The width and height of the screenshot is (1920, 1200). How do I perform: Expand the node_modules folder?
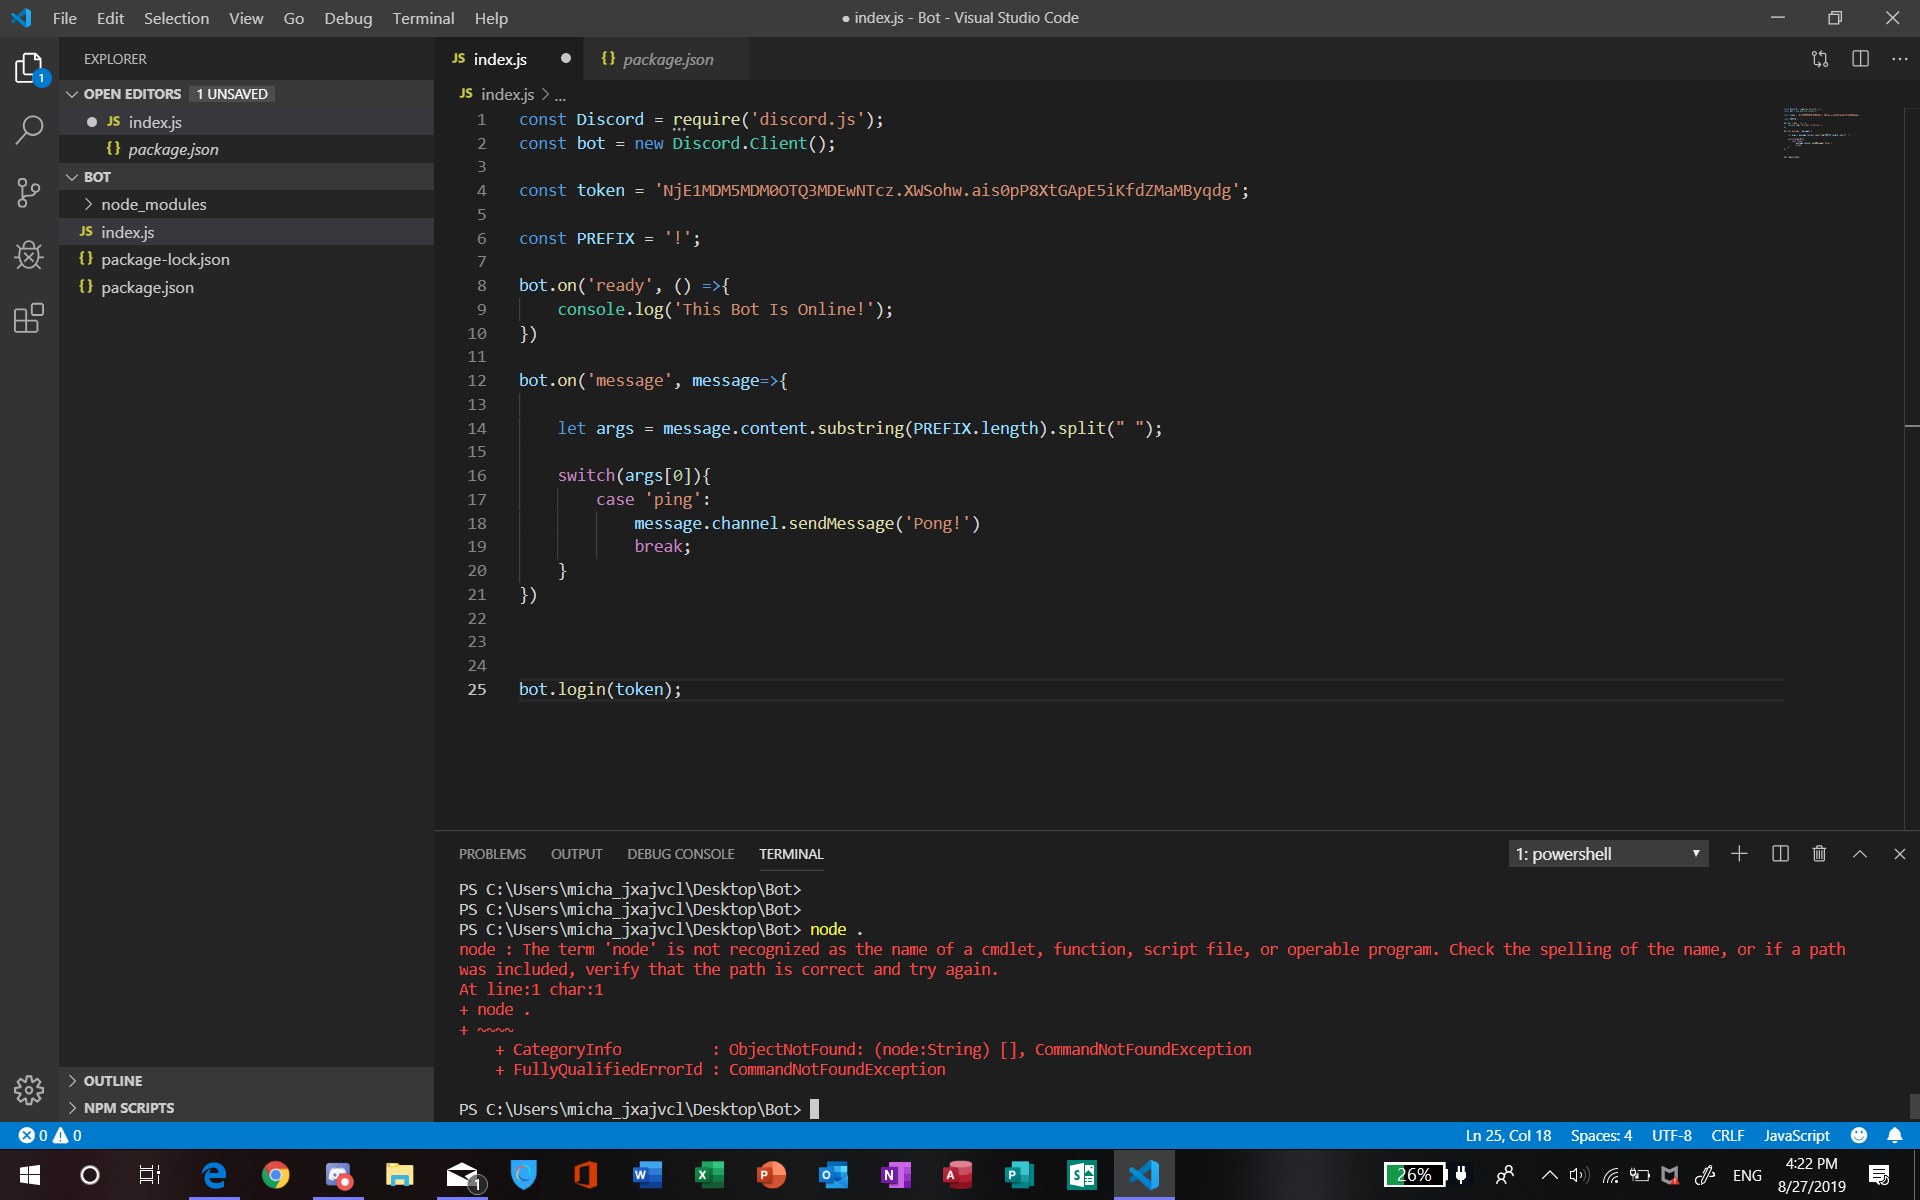click(153, 204)
